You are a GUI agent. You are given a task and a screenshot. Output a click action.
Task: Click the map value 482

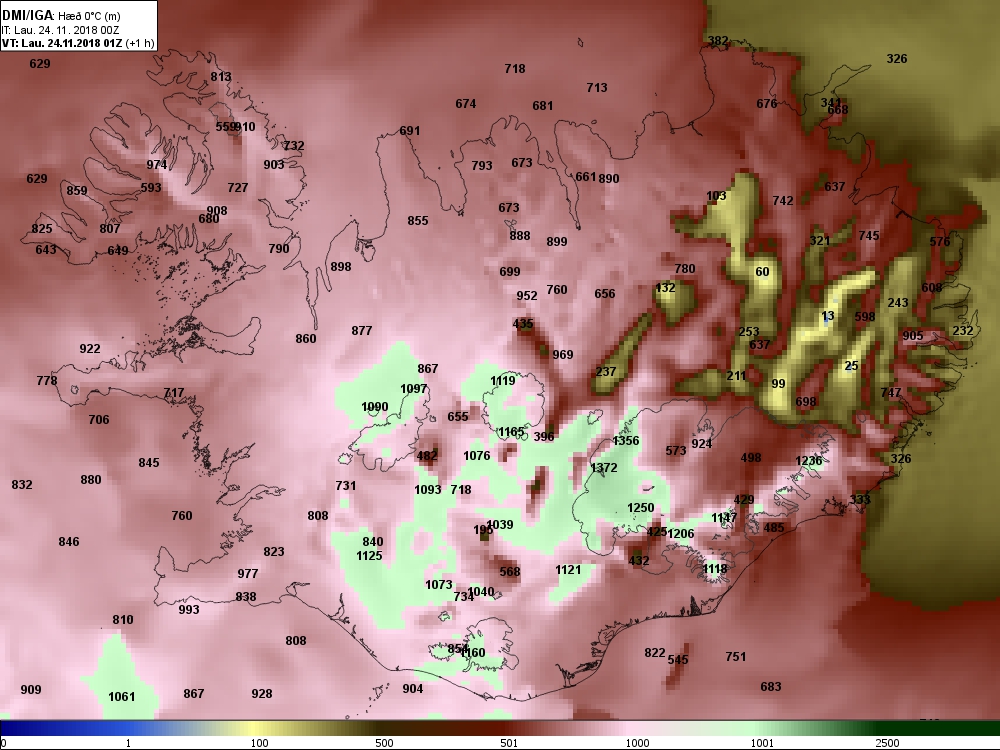pos(427,455)
